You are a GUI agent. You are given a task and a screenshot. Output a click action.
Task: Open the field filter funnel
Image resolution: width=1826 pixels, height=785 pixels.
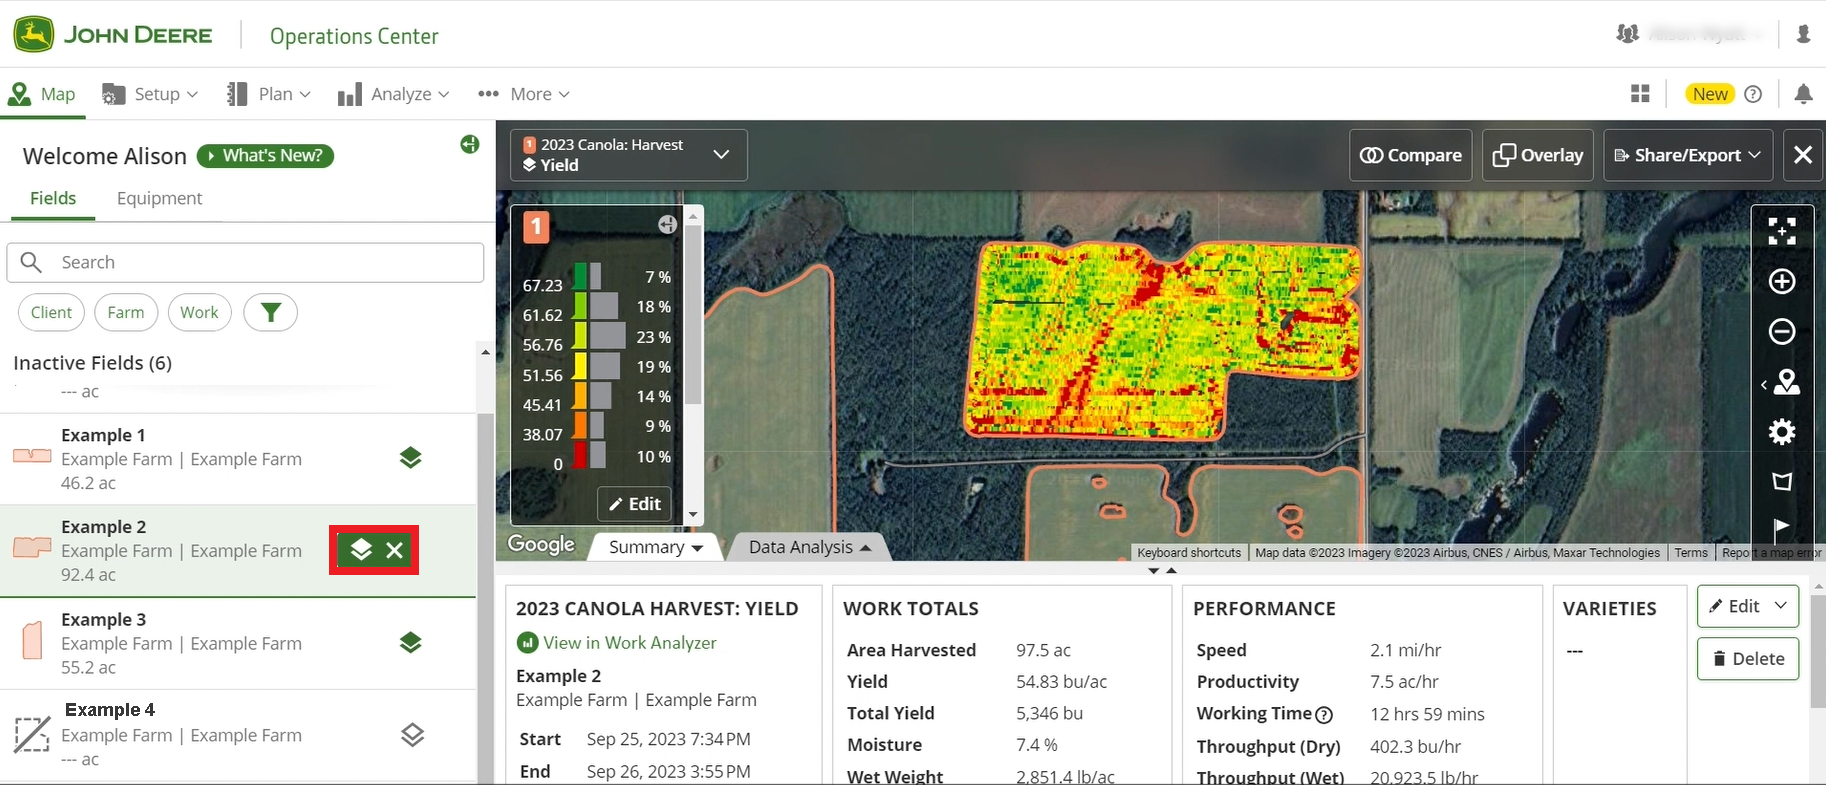[x=271, y=312]
